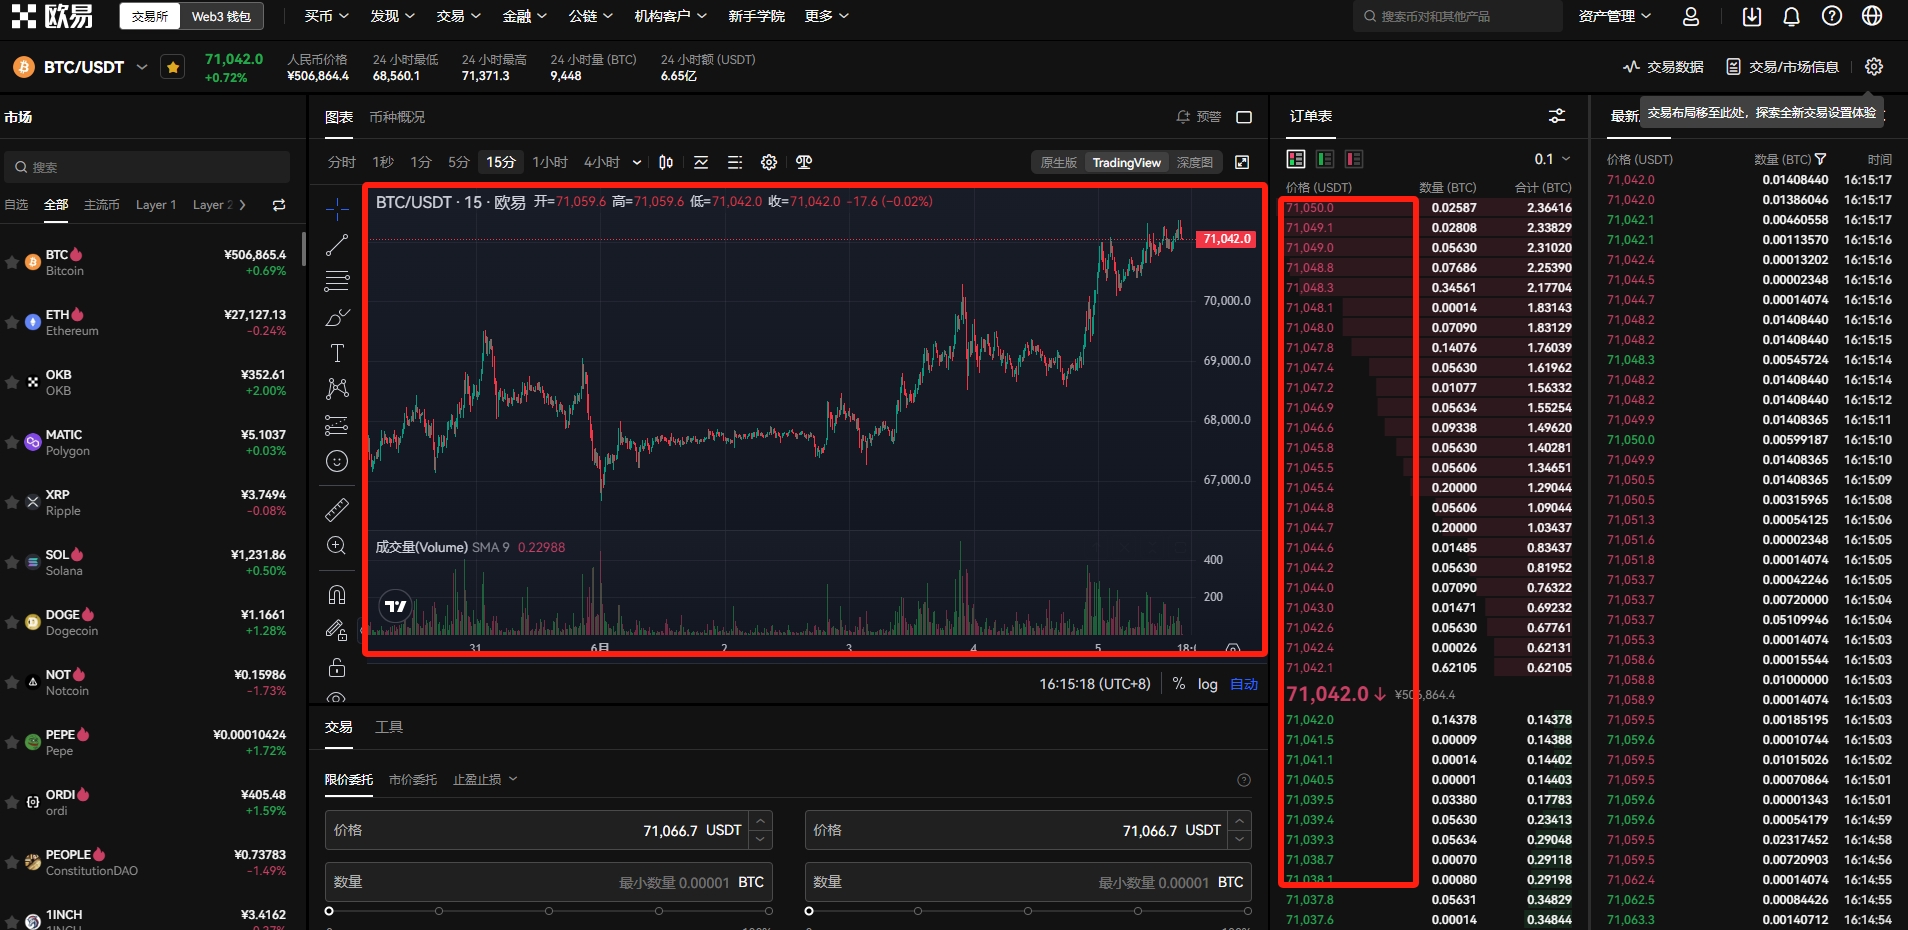The width and height of the screenshot is (1908, 930).
Task: Toggle percent scale on chart
Action: pyautogui.click(x=1179, y=684)
